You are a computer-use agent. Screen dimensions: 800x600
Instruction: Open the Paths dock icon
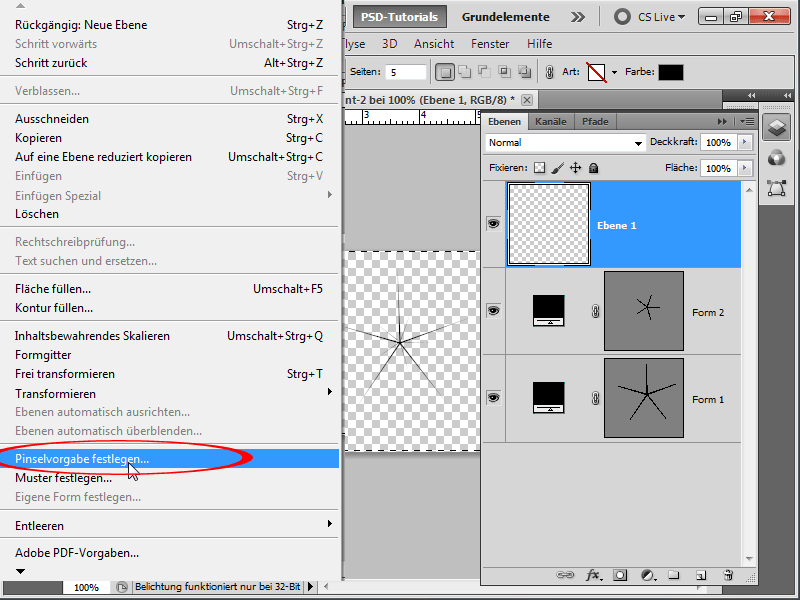click(777, 188)
